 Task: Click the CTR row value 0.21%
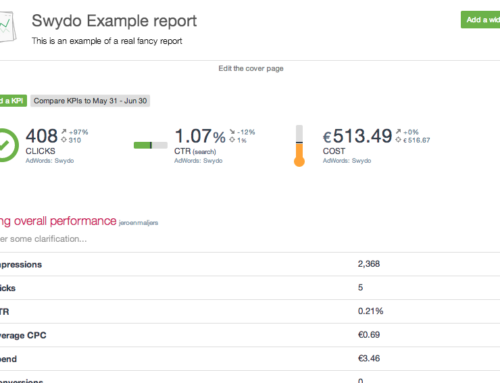370,311
